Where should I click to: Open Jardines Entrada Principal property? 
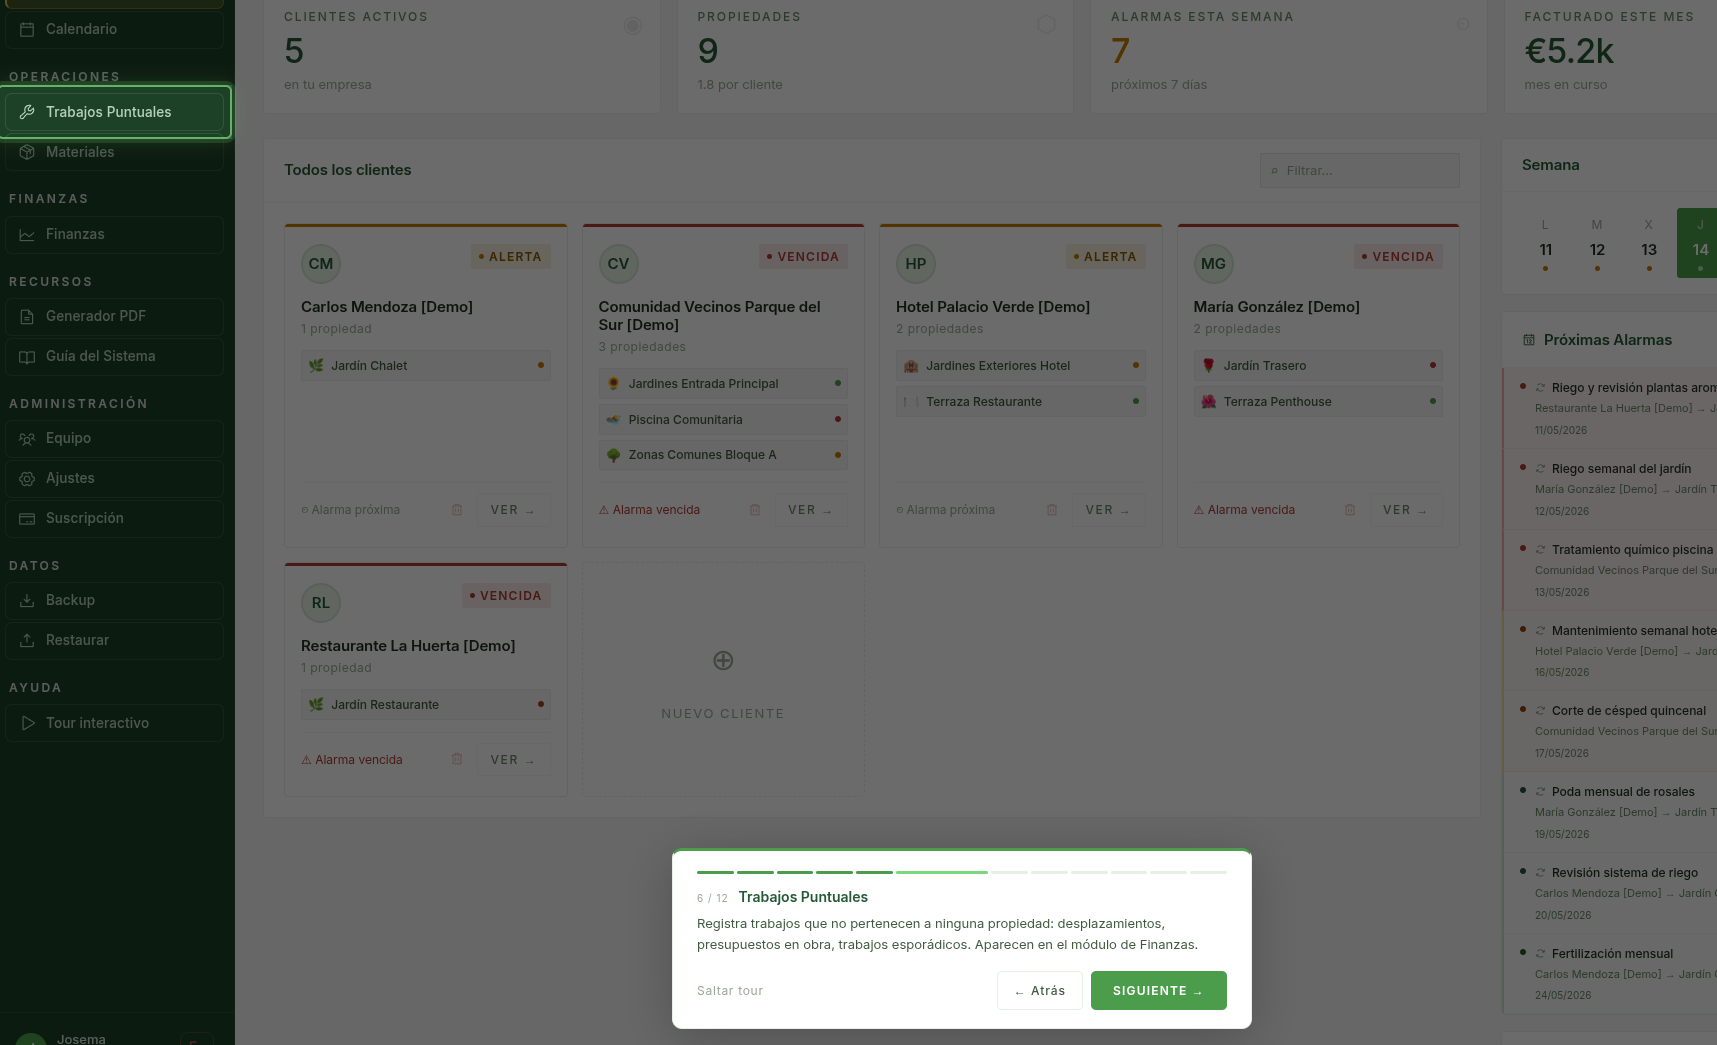723,384
